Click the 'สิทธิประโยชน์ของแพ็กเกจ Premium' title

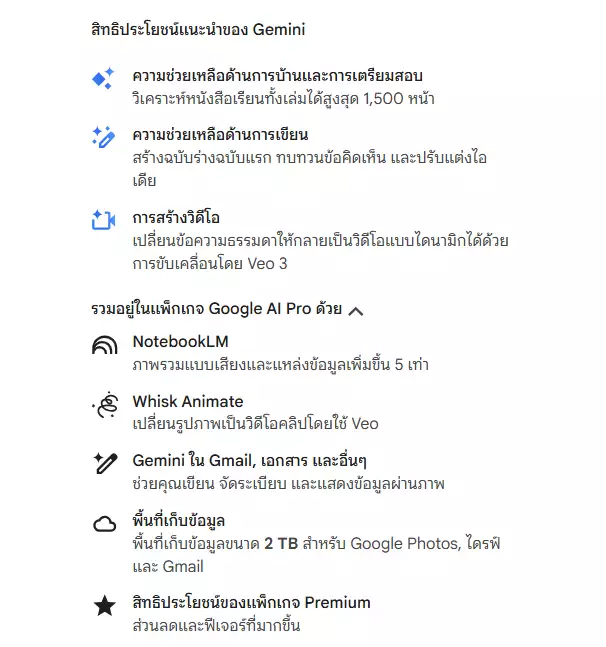[x=251, y=603]
